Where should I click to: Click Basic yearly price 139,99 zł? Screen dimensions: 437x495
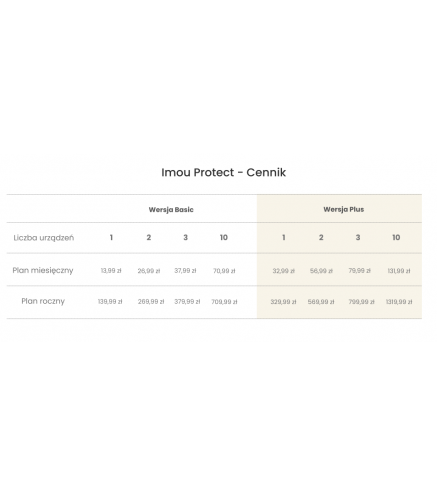pyautogui.click(x=110, y=301)
